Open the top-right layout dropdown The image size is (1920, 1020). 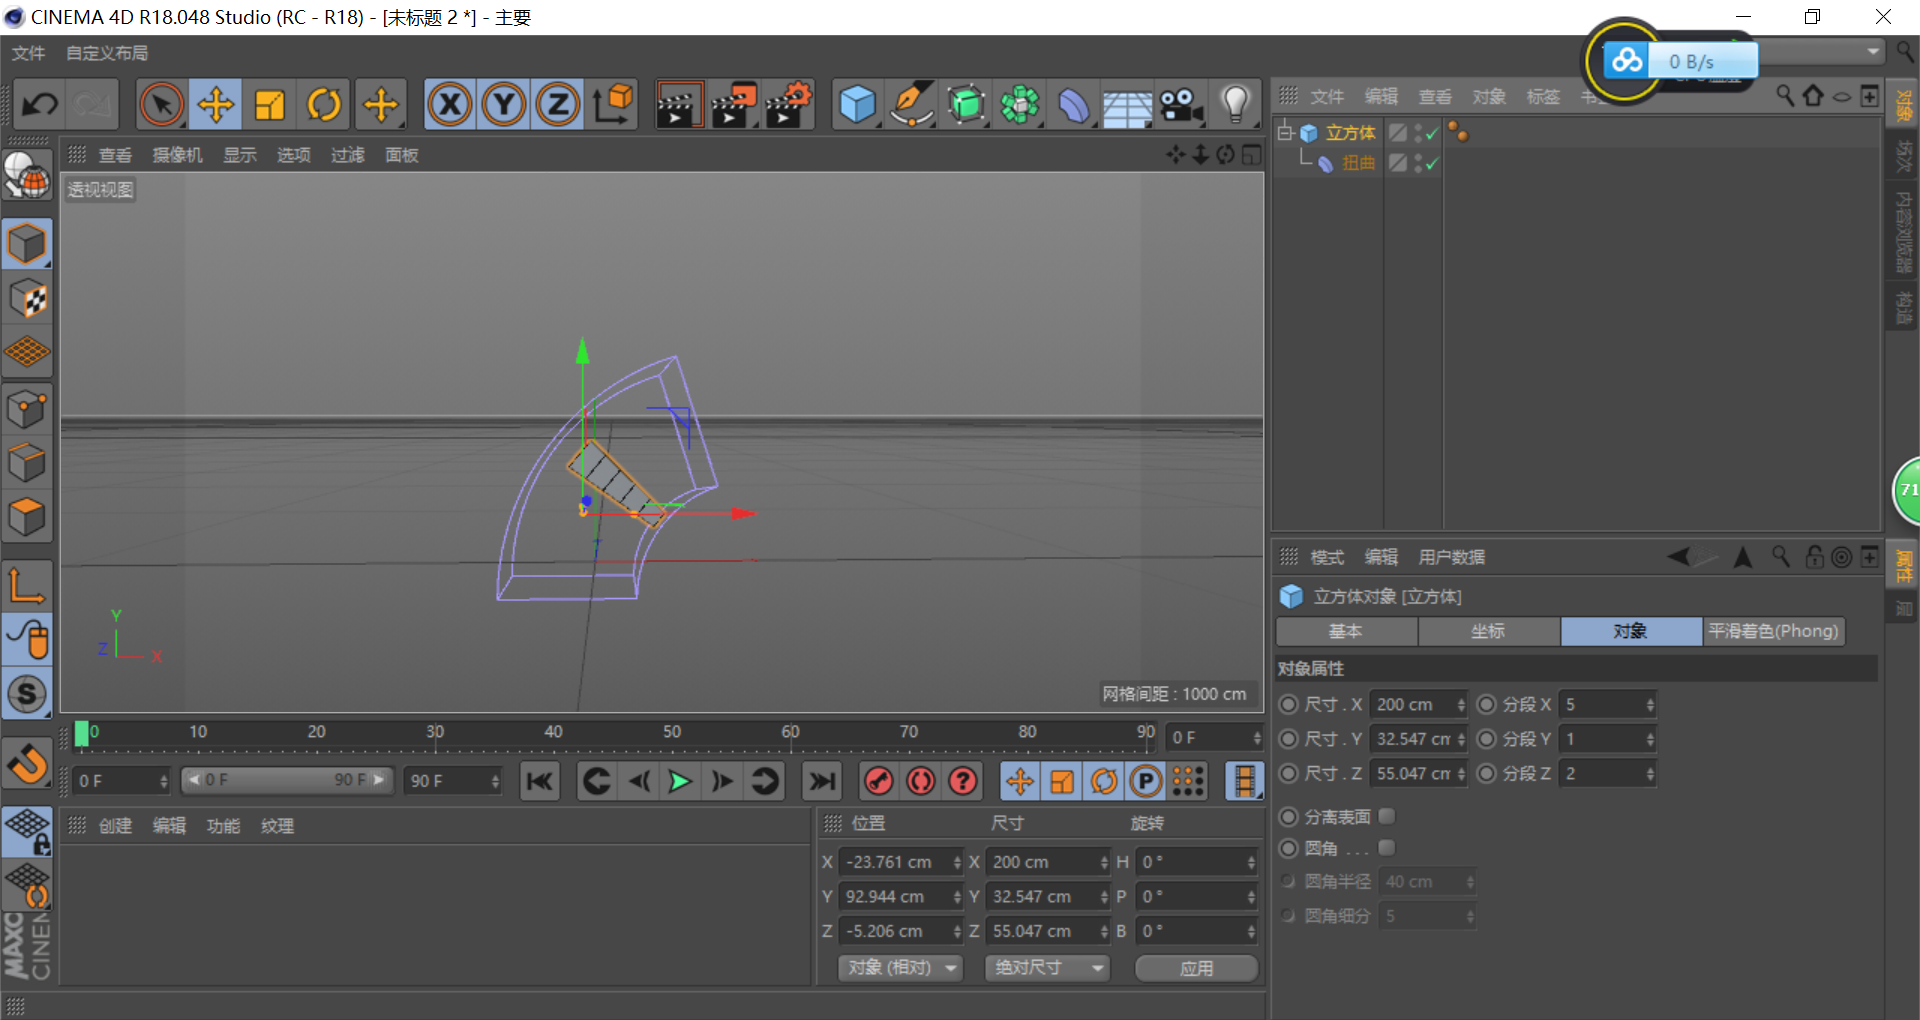click(x=1872, y=51)
